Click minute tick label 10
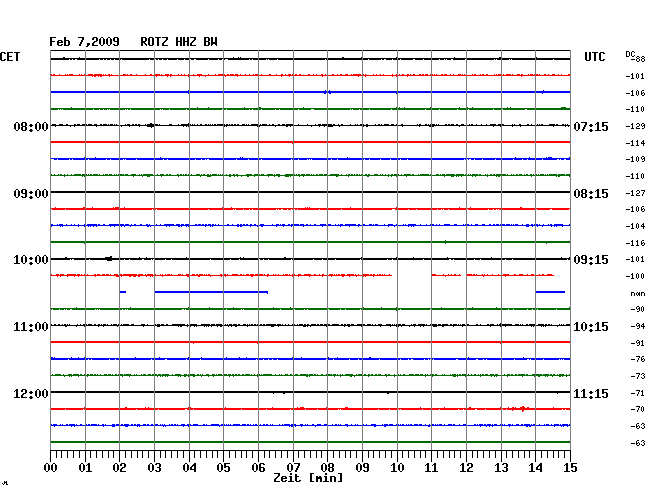 click(x=397, y=468)
